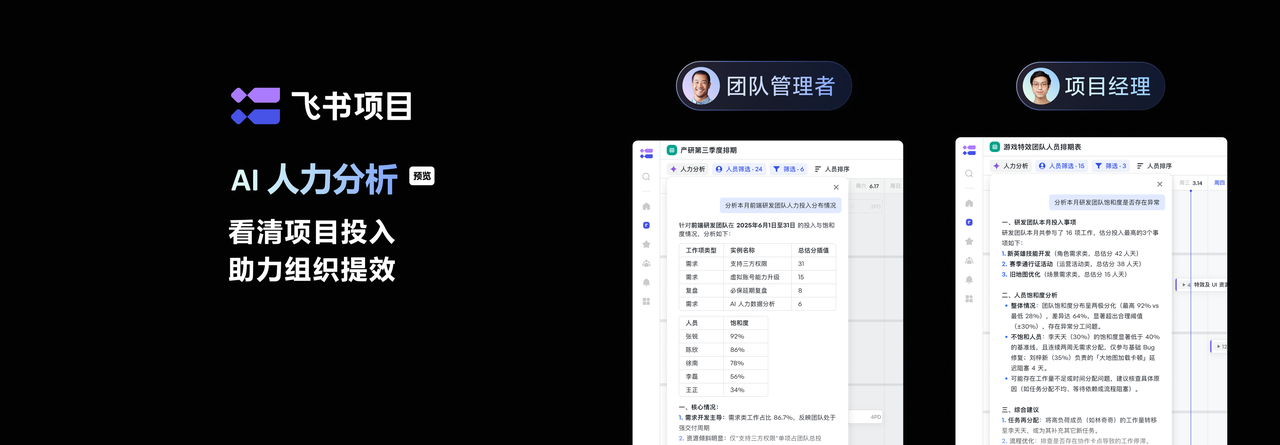The image size is (1280, 445).
Task: Open 人员筛选 · 15 filter
Action: click(1062, 166)
